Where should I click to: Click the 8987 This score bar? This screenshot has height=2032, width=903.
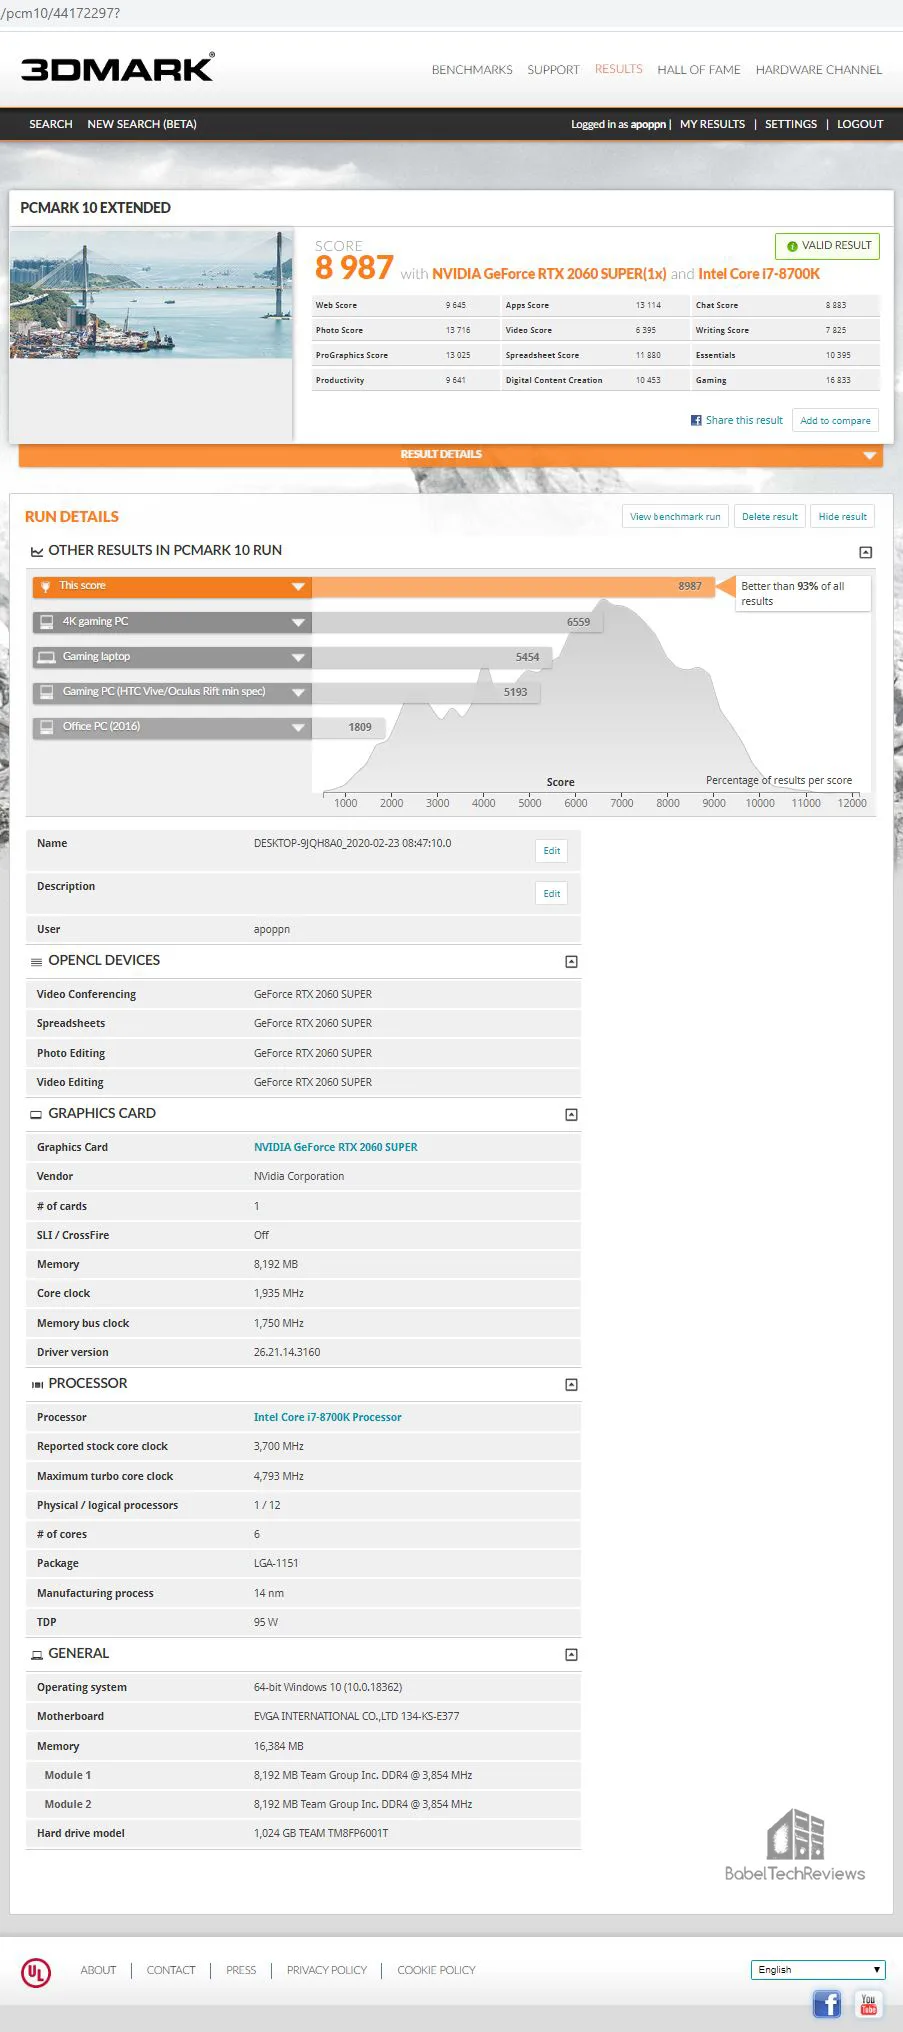pyautogui.click(x=514, y=587)
